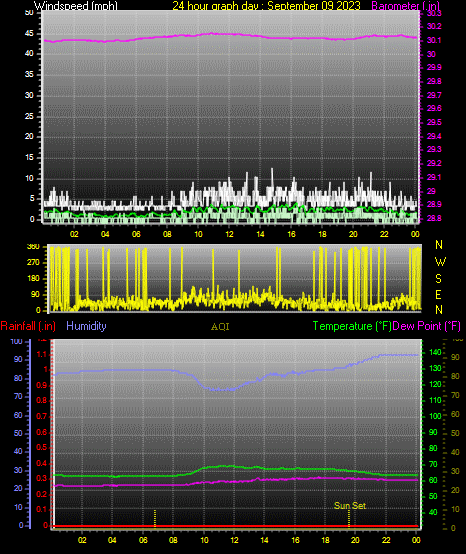Click the 'Barometer (.in)' axis label

point(406,6)
